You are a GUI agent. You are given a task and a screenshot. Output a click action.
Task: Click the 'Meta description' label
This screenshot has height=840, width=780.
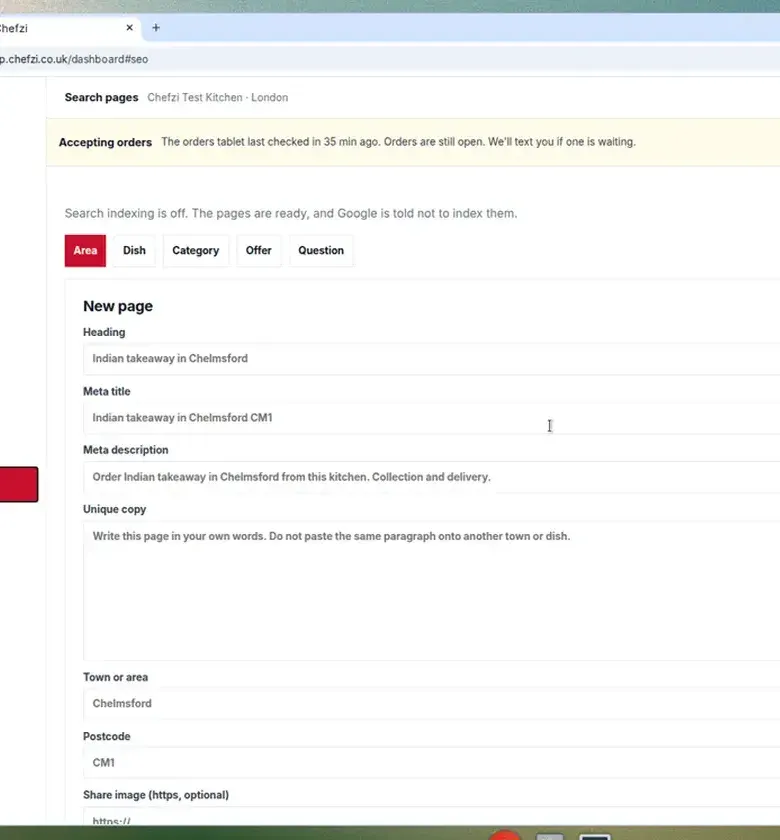coord(125,450)
